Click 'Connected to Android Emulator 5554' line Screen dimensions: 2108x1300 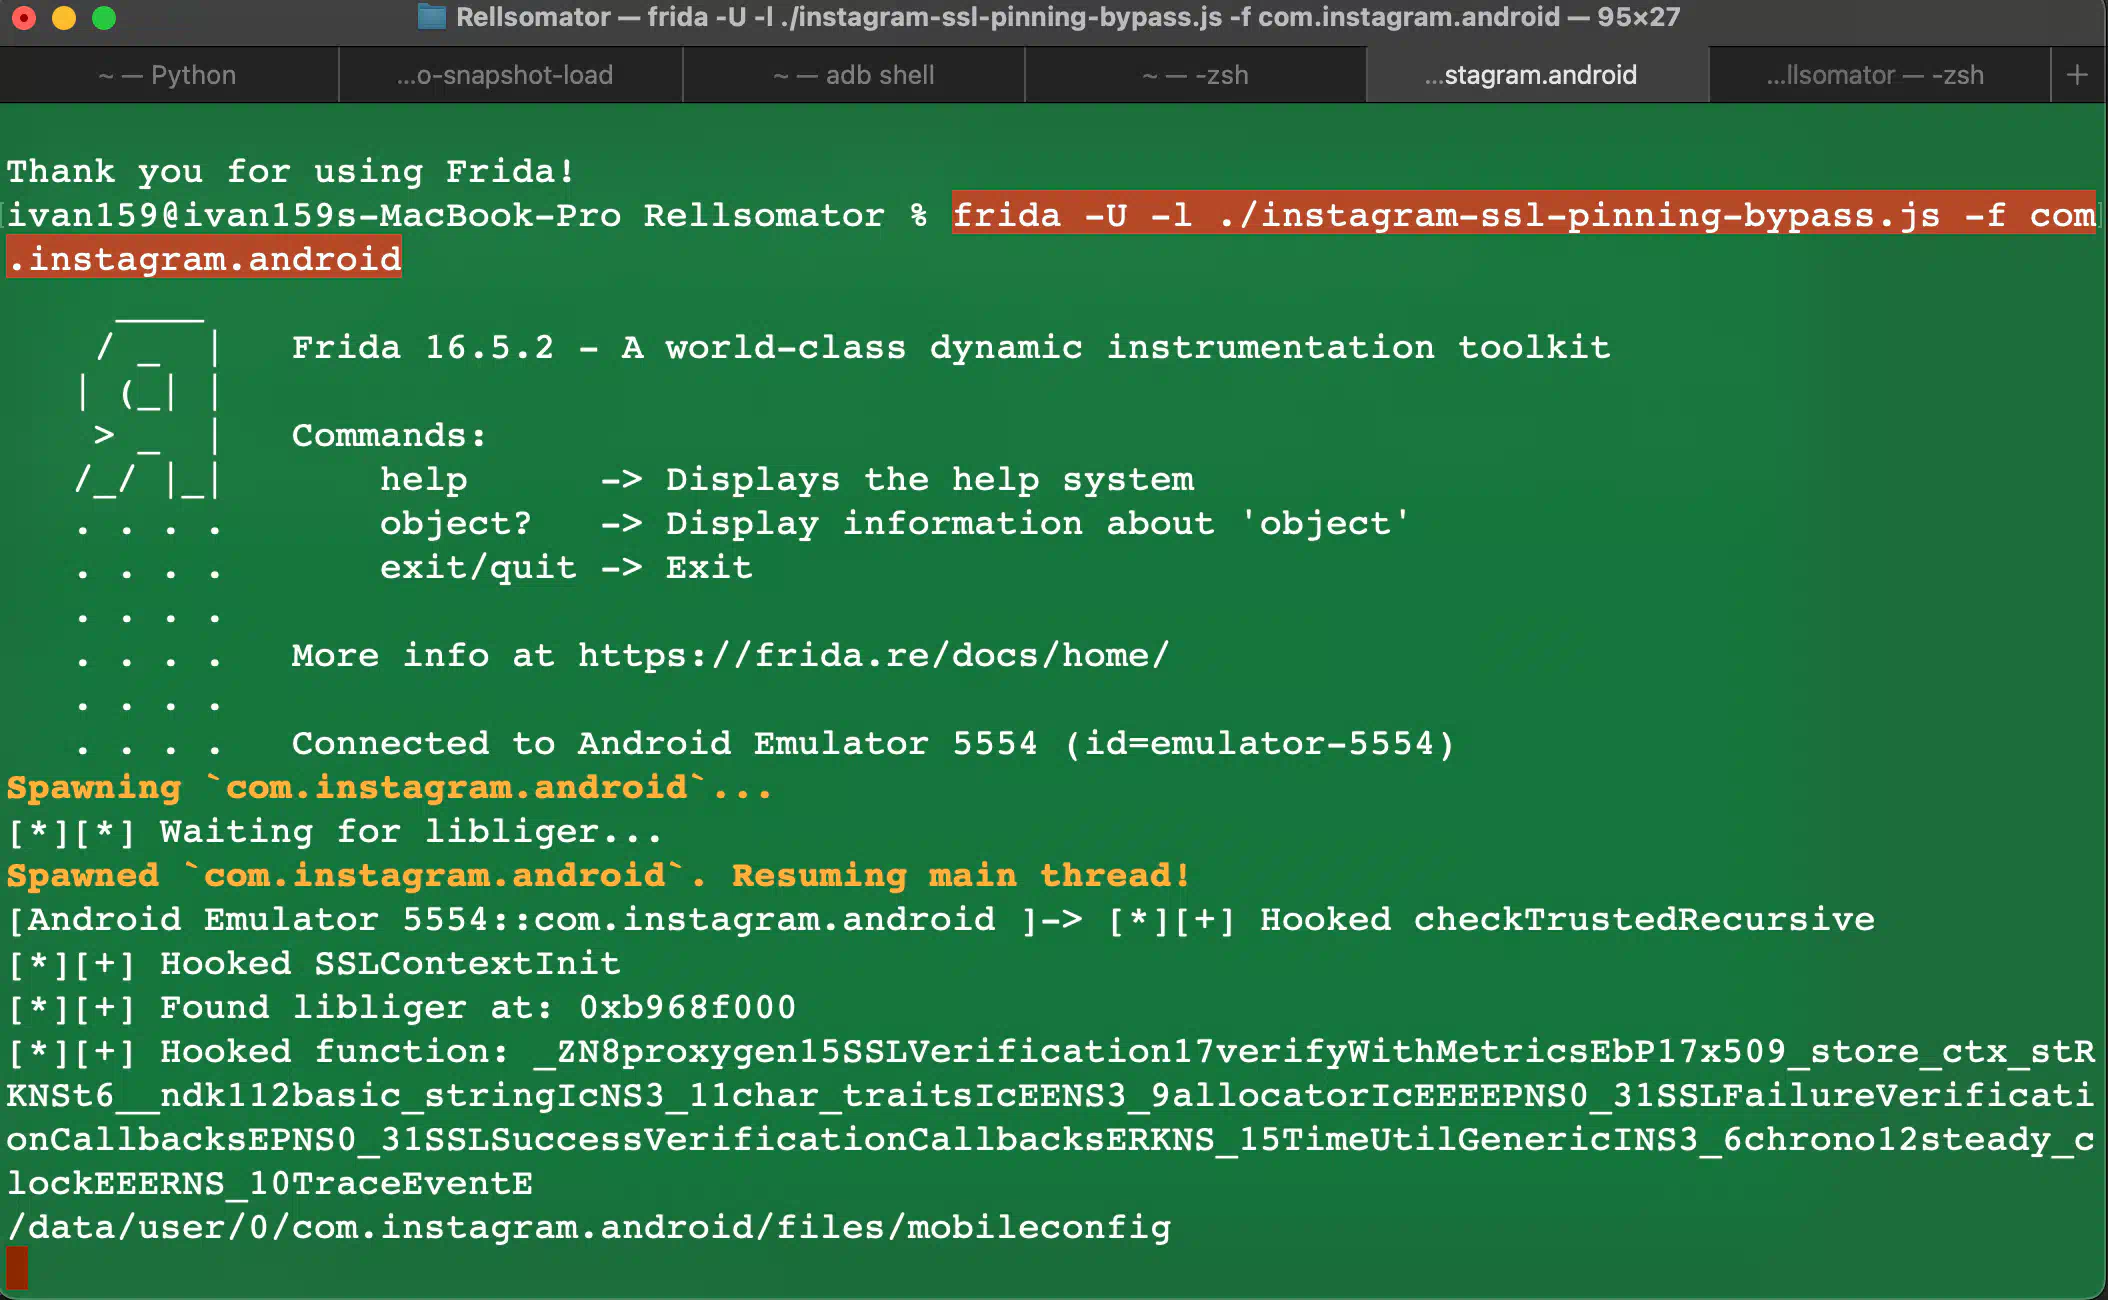(873, 743)
